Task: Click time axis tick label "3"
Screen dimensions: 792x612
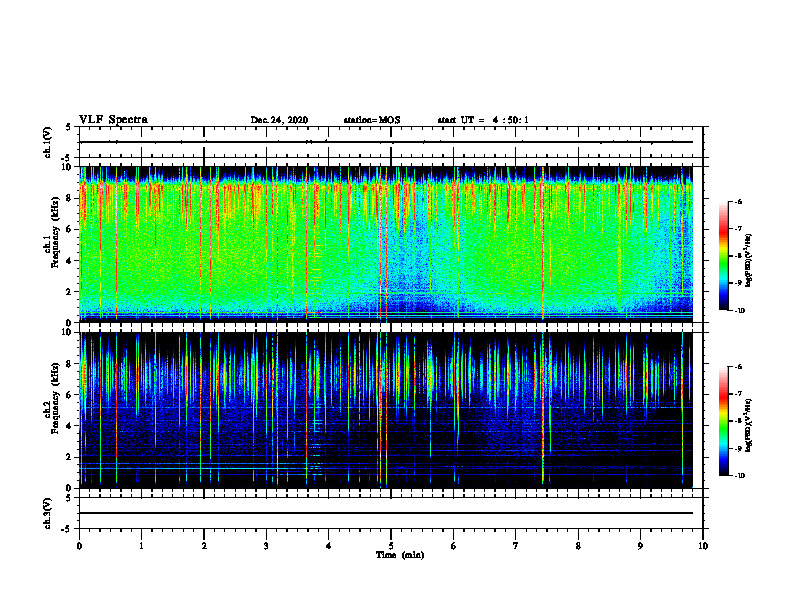Action: pyautogui.click(x=266, y=546)
